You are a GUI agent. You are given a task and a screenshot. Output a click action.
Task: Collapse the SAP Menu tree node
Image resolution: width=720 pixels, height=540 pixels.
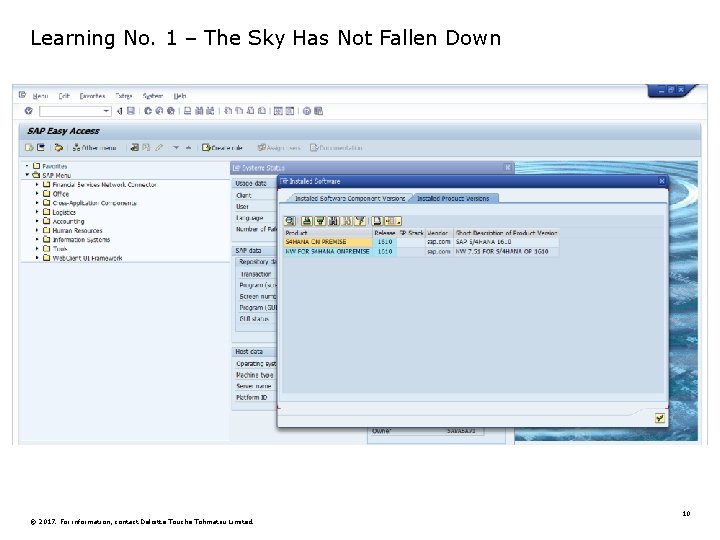coord(27,175)
